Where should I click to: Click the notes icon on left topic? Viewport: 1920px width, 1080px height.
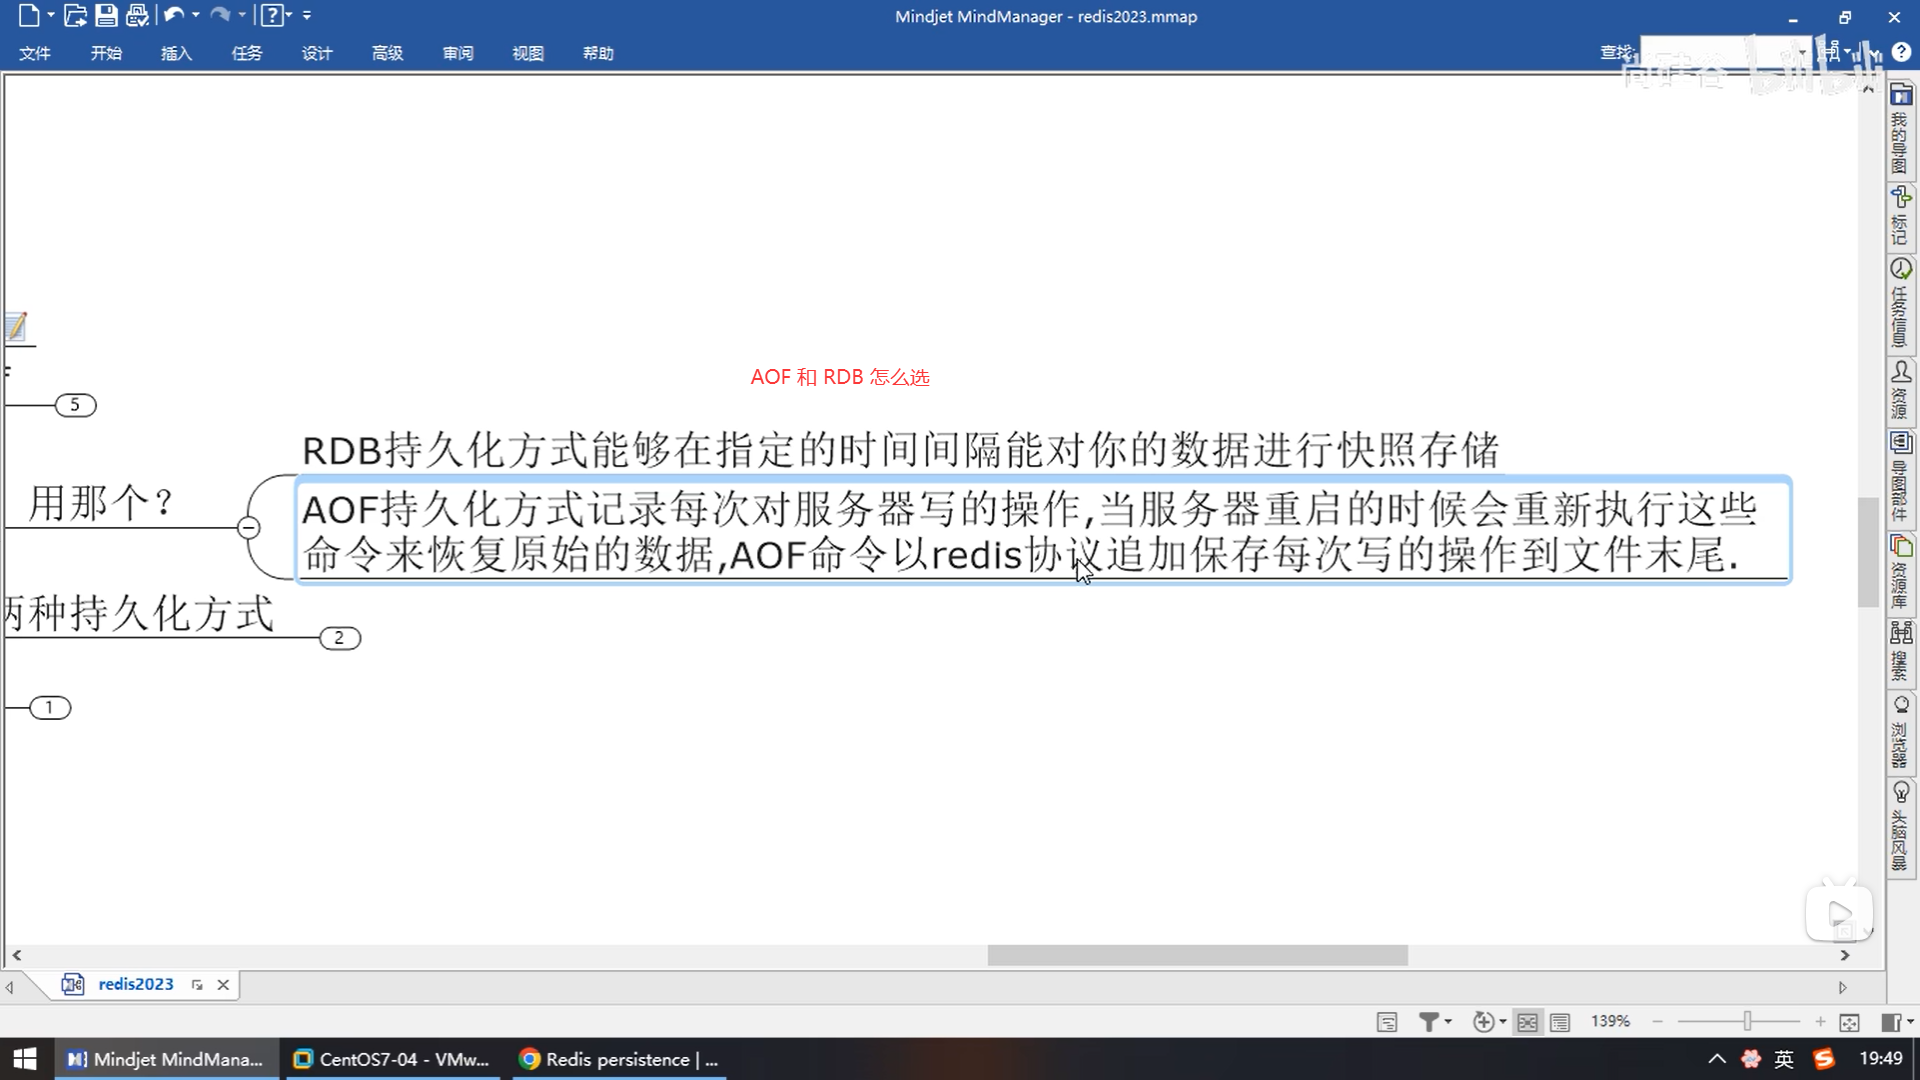(16, 326)
